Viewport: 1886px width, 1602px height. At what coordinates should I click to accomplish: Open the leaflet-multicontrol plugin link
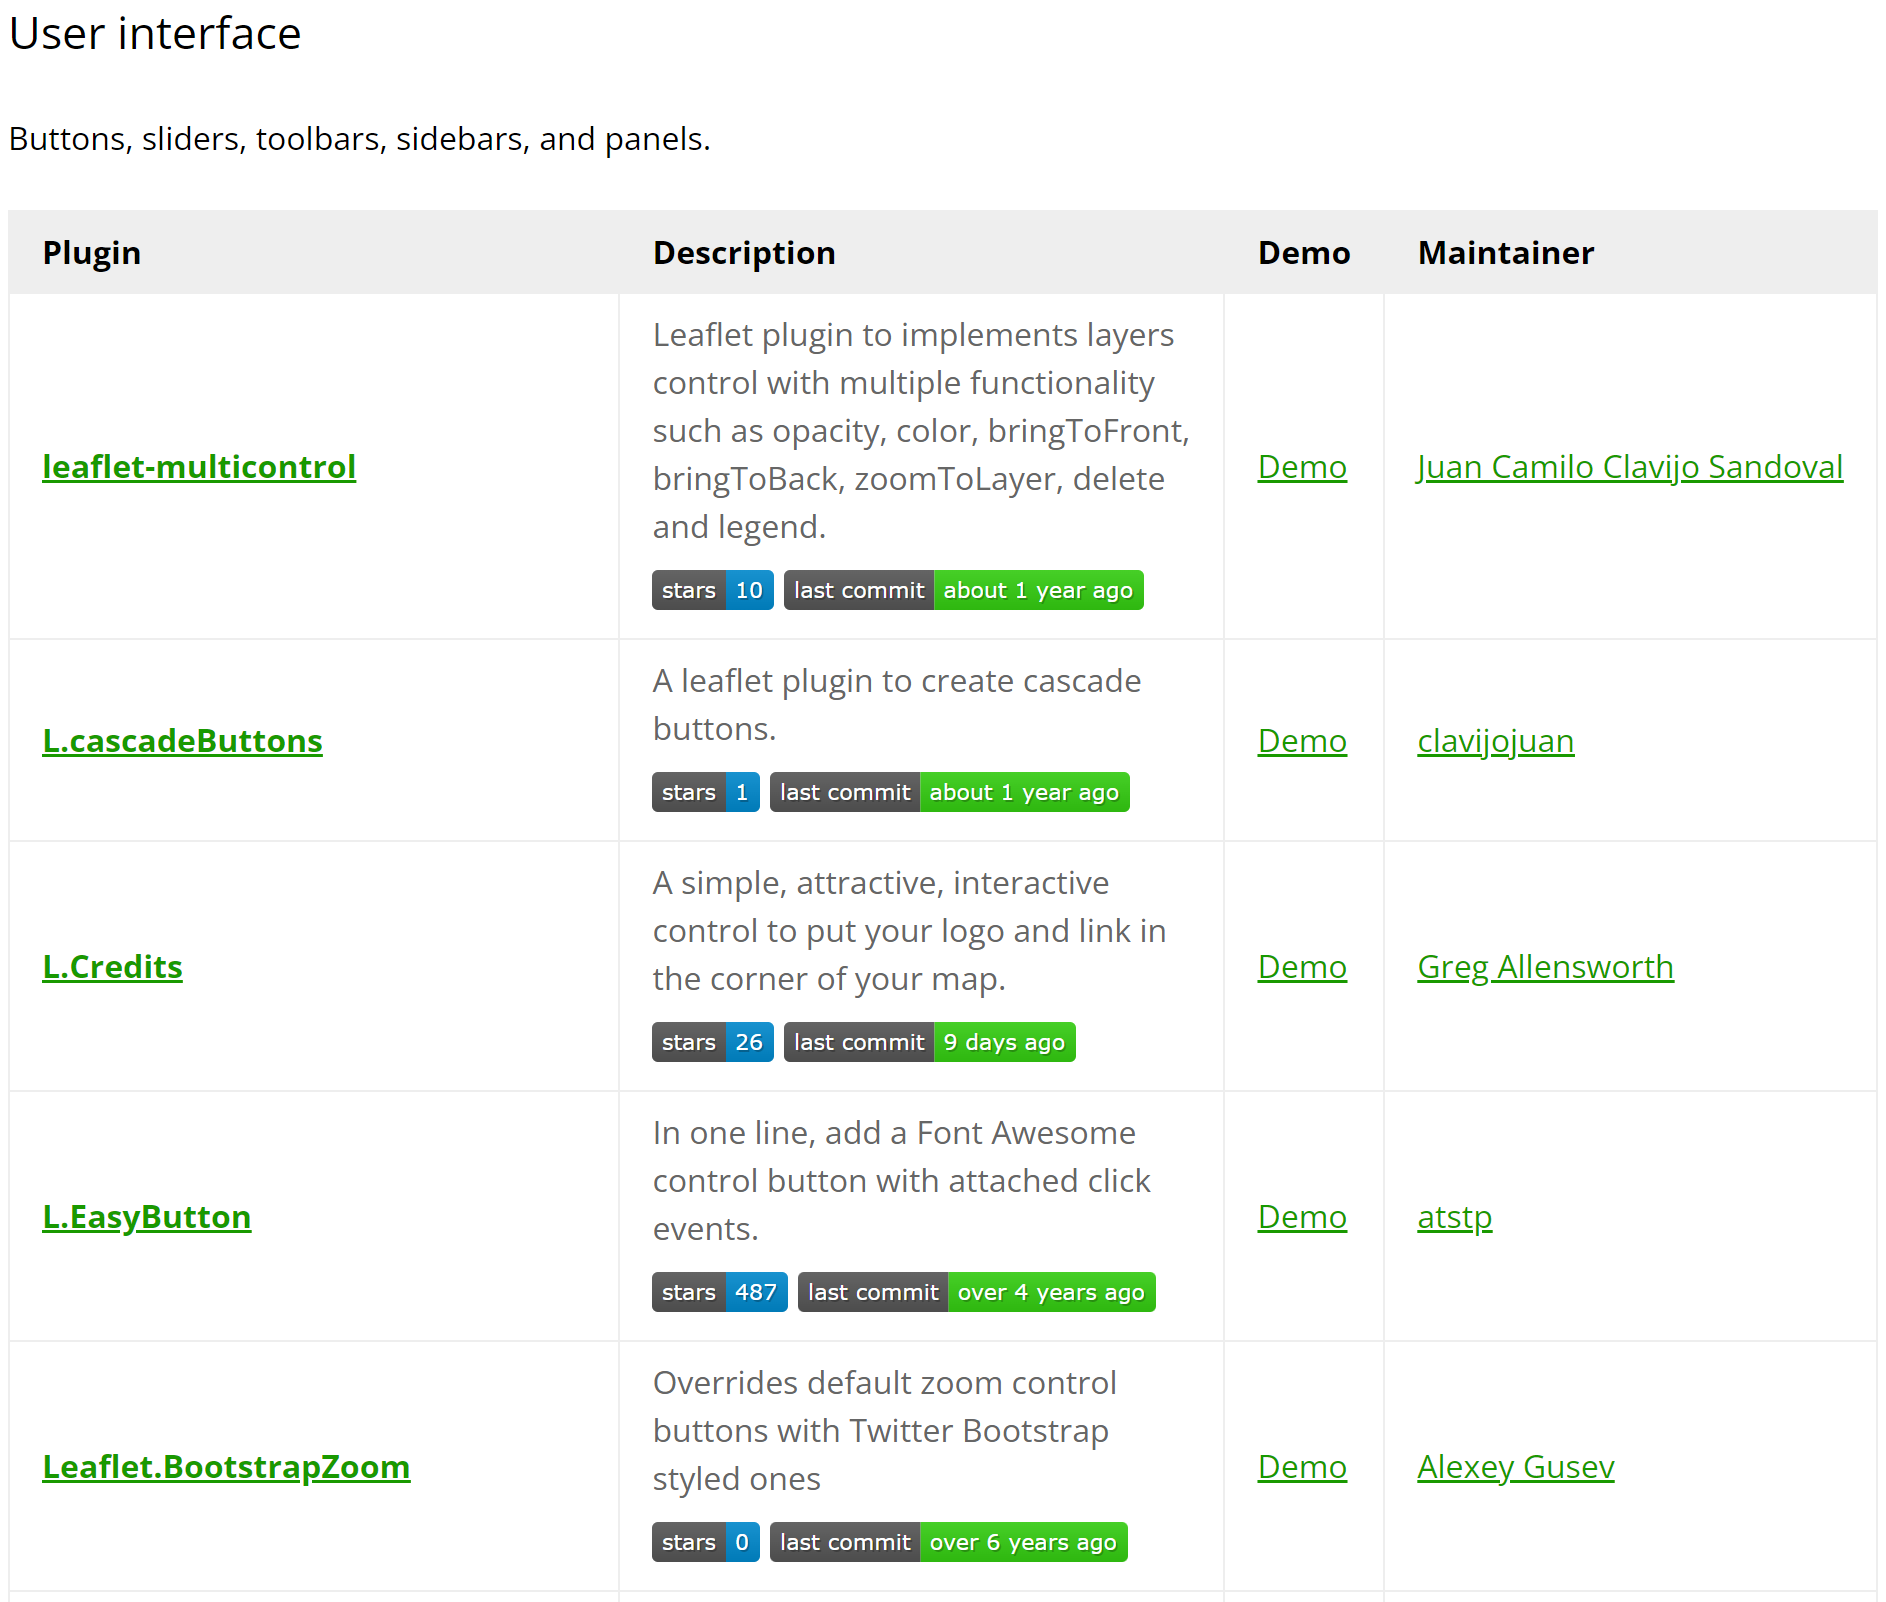pos(198,467)
